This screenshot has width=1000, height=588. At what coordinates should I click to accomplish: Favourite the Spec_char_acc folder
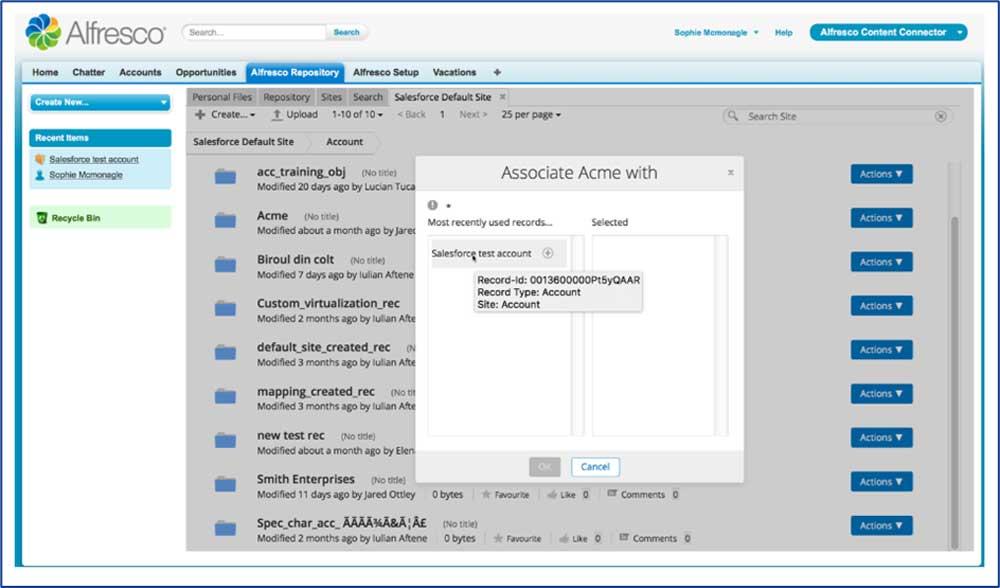pos(518,538)
